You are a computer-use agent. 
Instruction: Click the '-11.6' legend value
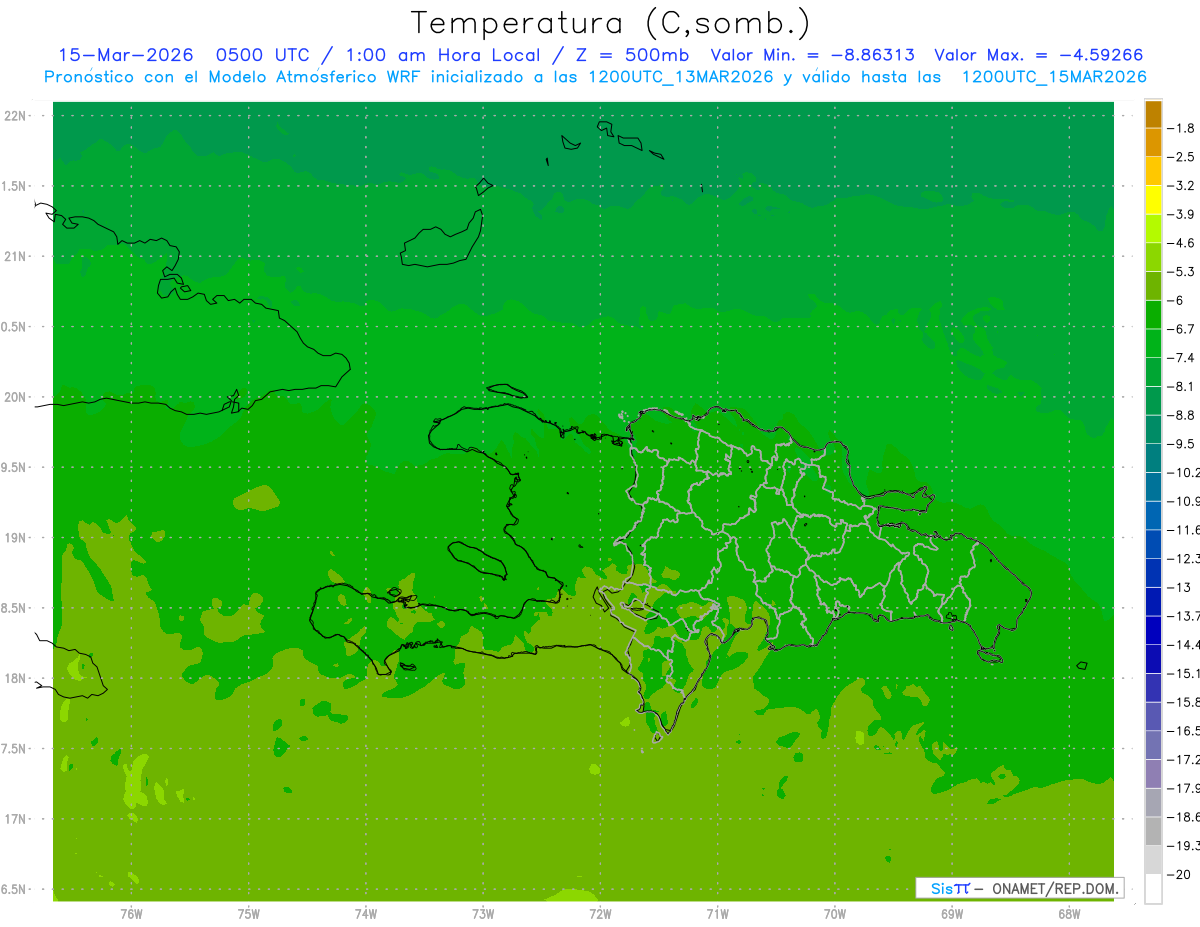point(1183,530)
